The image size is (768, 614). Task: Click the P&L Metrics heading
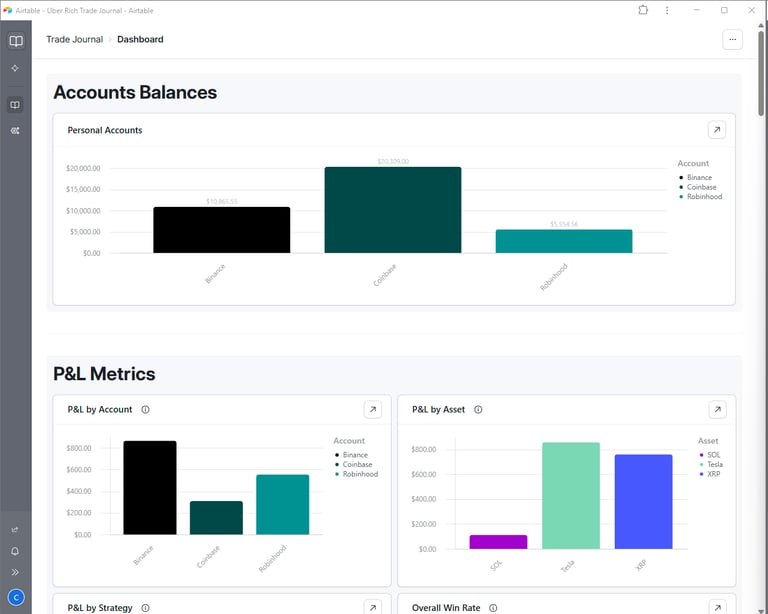pyautogui.click(x=104, y=374)
